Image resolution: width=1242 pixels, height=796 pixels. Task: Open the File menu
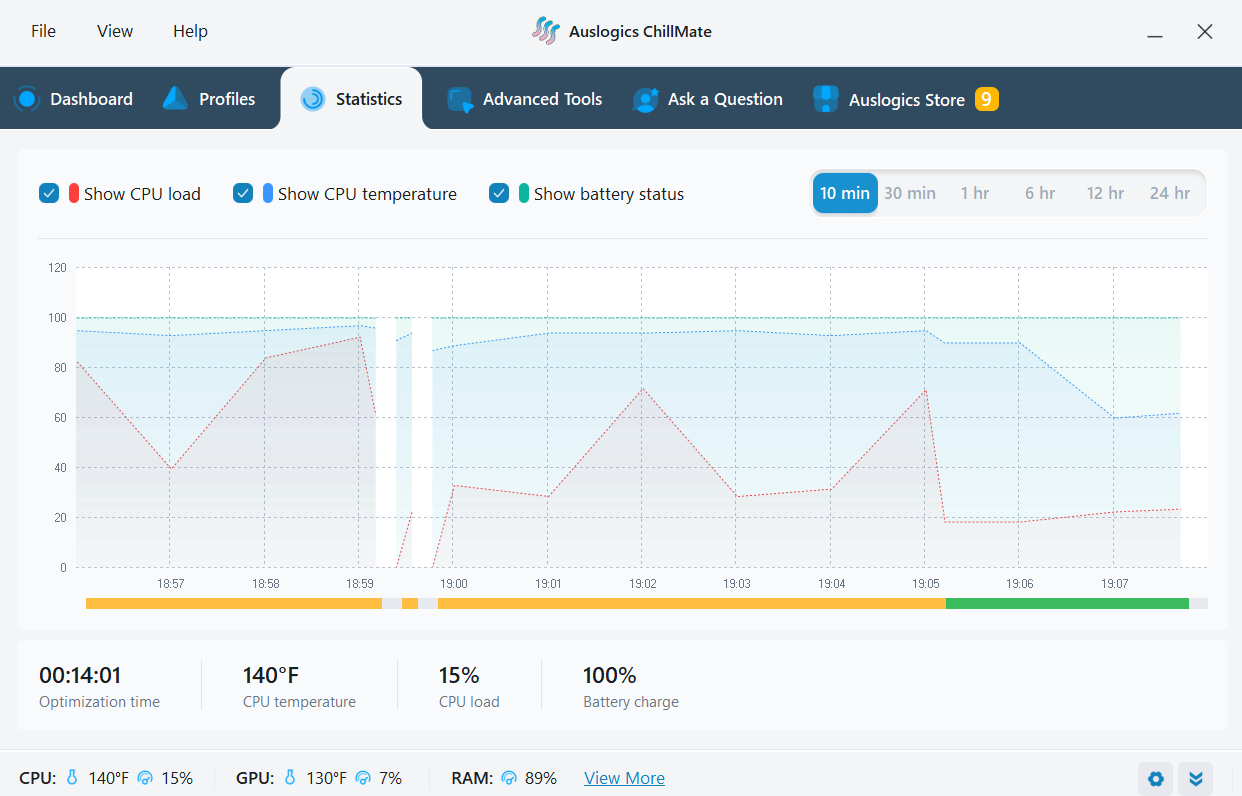click(43, 31)
